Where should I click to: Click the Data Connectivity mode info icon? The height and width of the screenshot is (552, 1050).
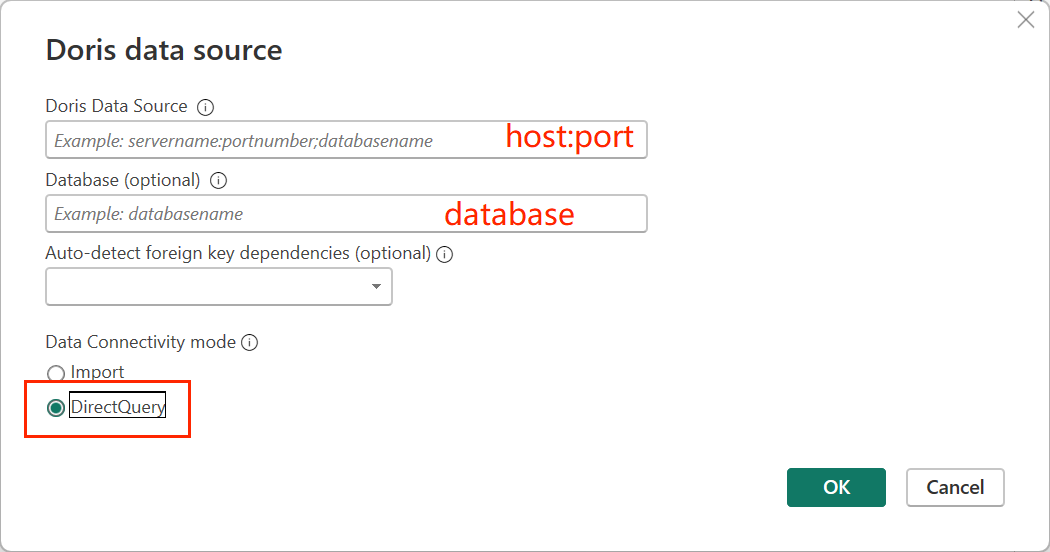point(250,343)
